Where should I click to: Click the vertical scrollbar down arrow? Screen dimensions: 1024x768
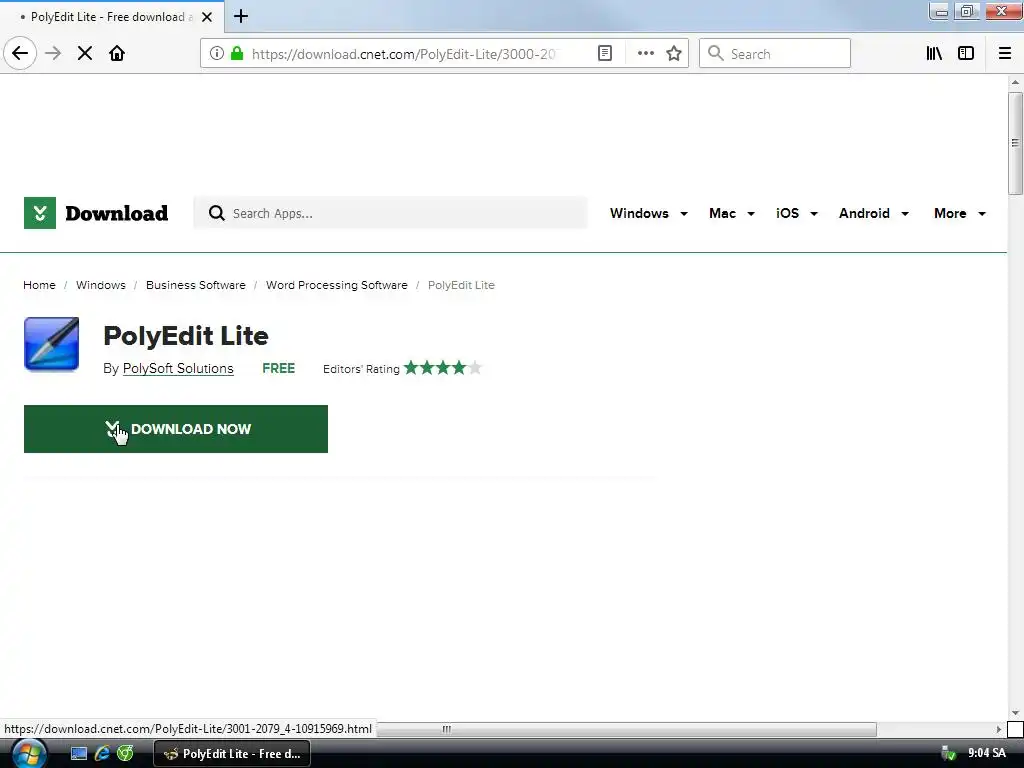coord(1015,713)
